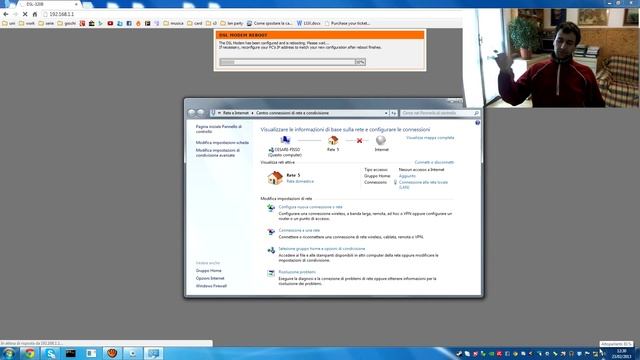This screenshot has width=640, height=360.
Task: Click the Internet globe icon in map
Action: click(381, 140)
